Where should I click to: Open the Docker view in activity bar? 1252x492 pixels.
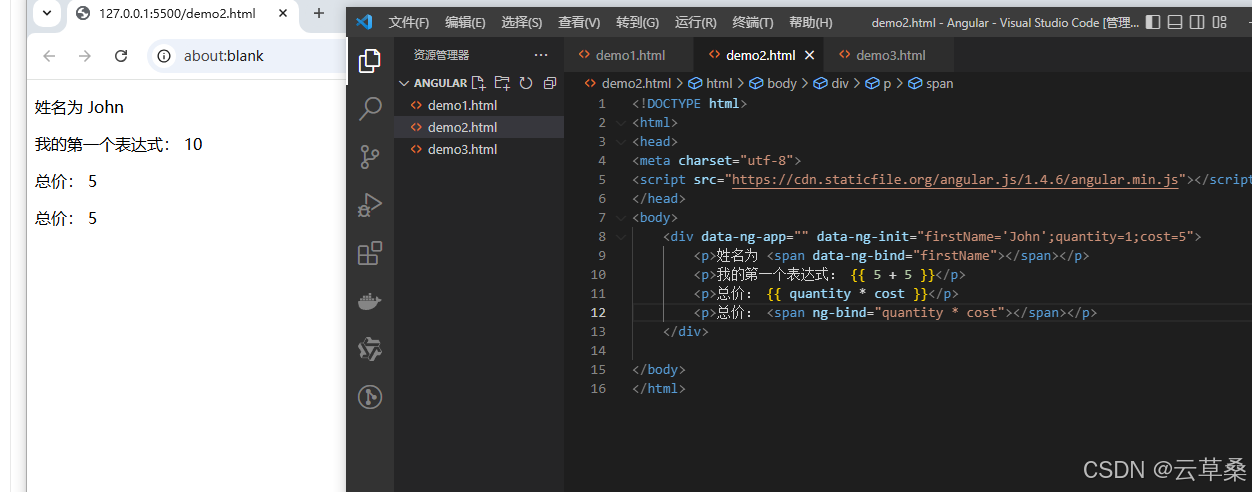point(370,301)
